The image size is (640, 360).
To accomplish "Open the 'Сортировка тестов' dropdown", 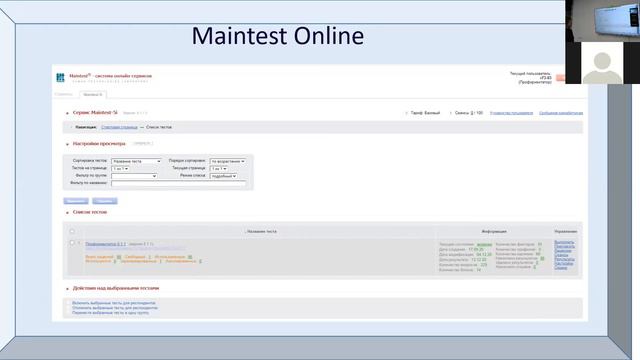I will coord(136,161).
